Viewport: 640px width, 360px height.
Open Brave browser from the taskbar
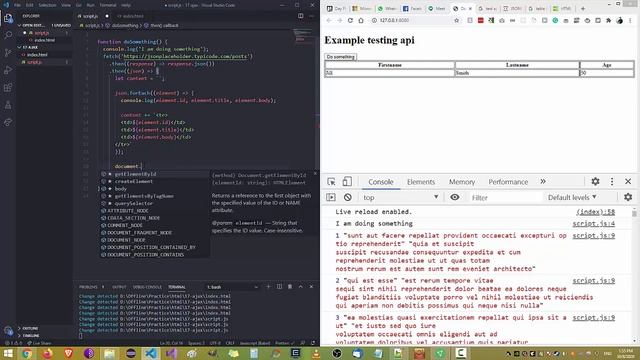tap(68, 353)
